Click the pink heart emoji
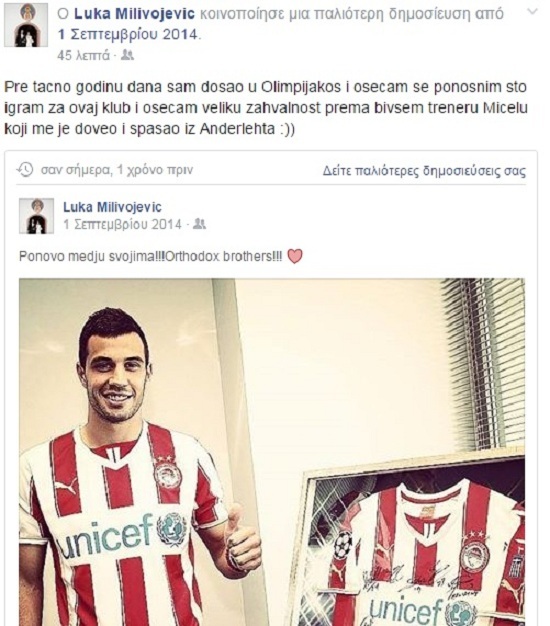 (295, 256)
